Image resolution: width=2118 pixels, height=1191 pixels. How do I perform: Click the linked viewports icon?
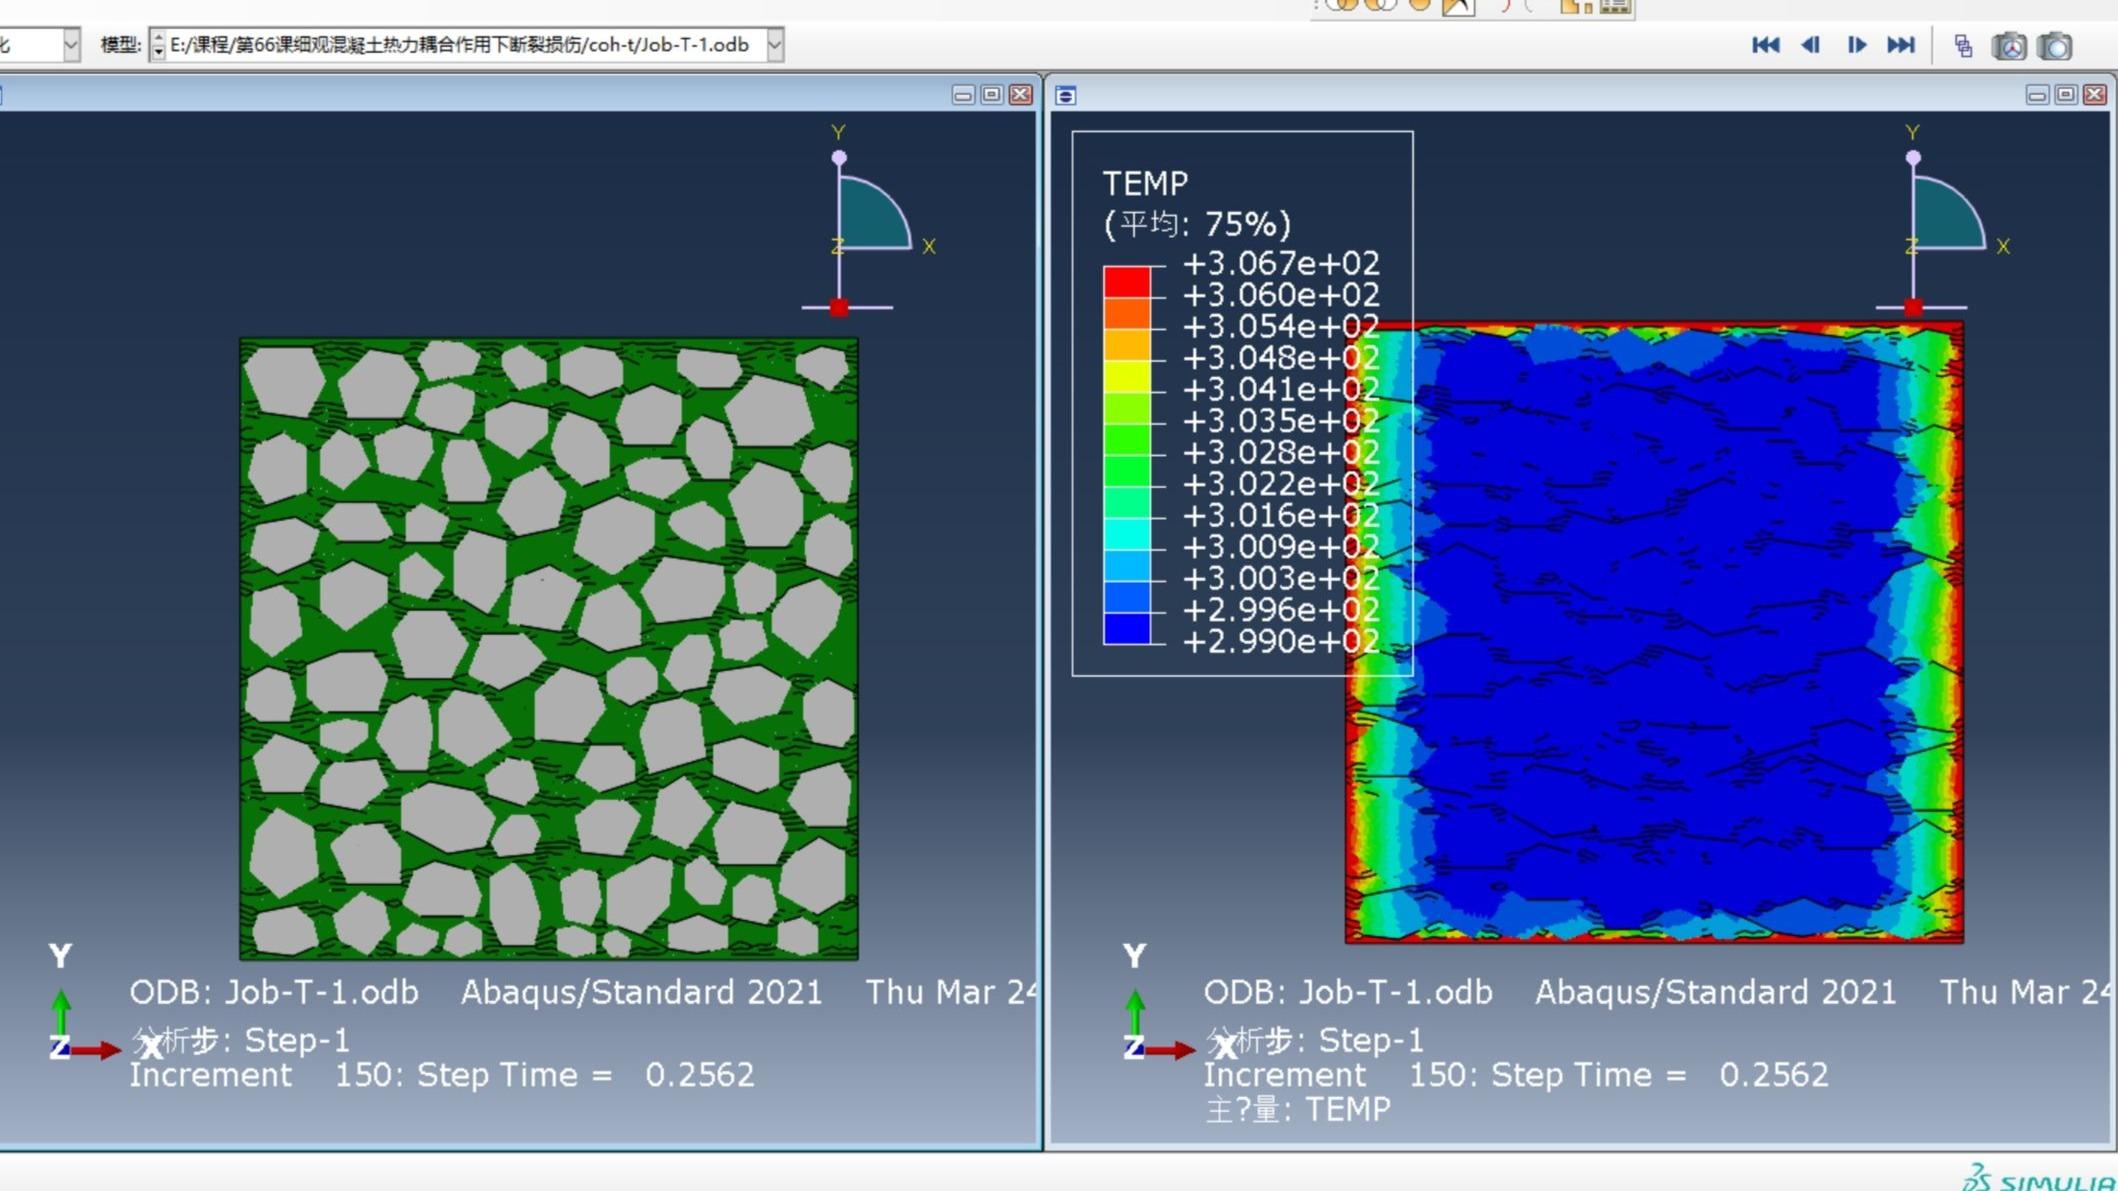(1963, 46)
